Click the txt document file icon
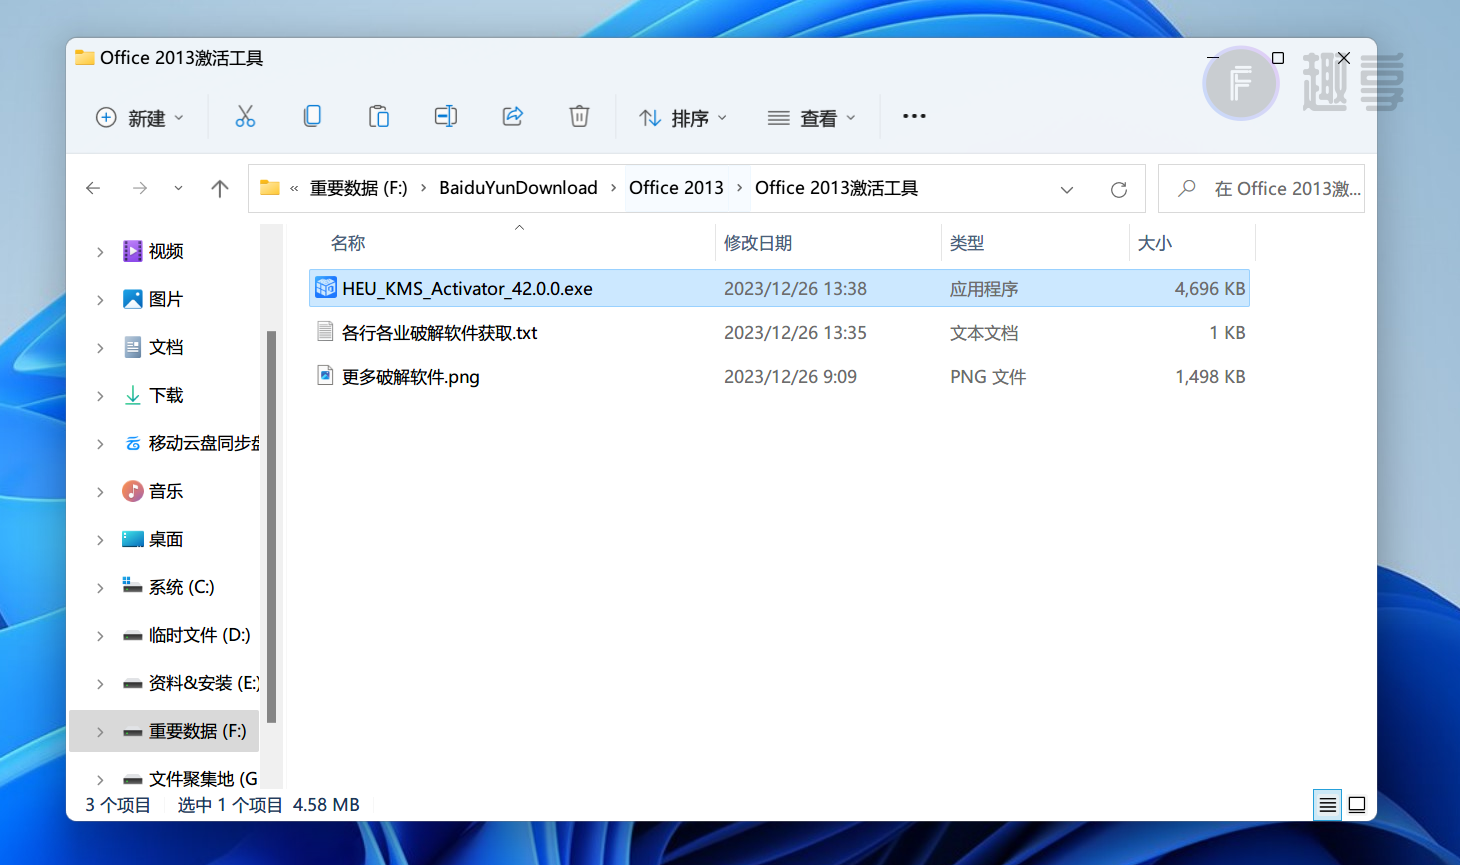 click(x=325, y=331)
